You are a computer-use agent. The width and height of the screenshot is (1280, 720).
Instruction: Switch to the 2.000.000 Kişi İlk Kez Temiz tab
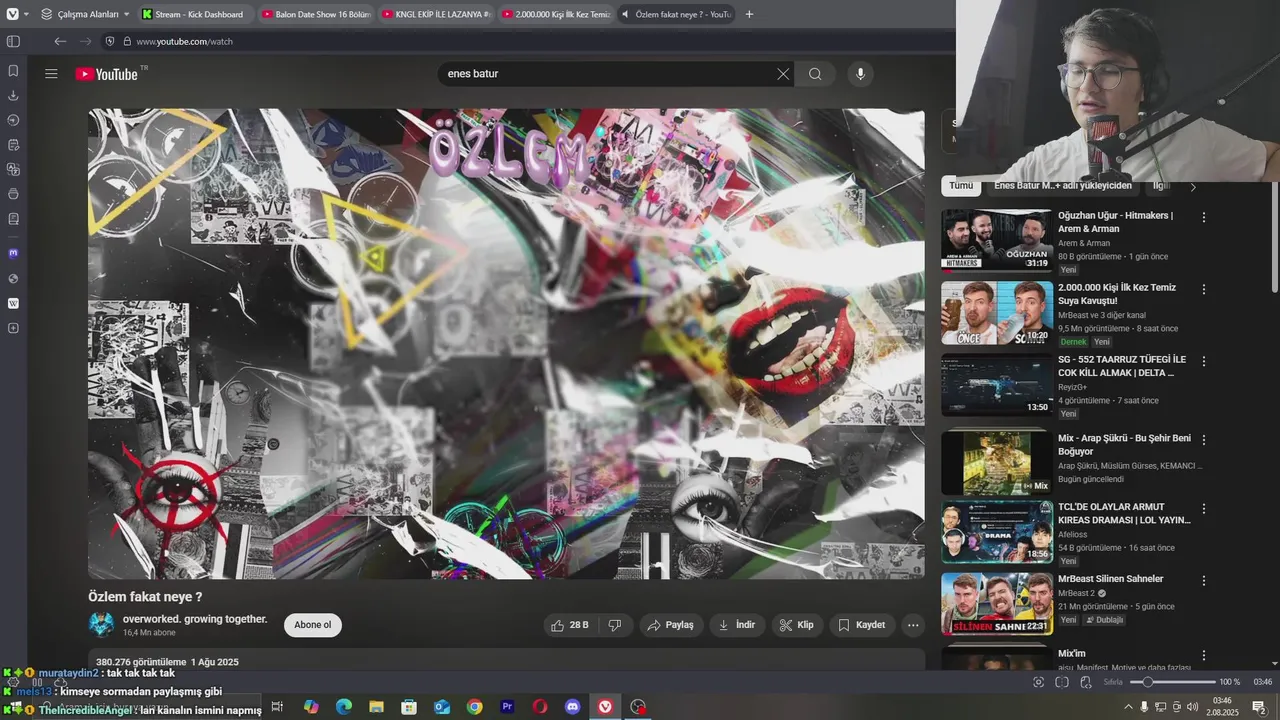click(556, 14)
